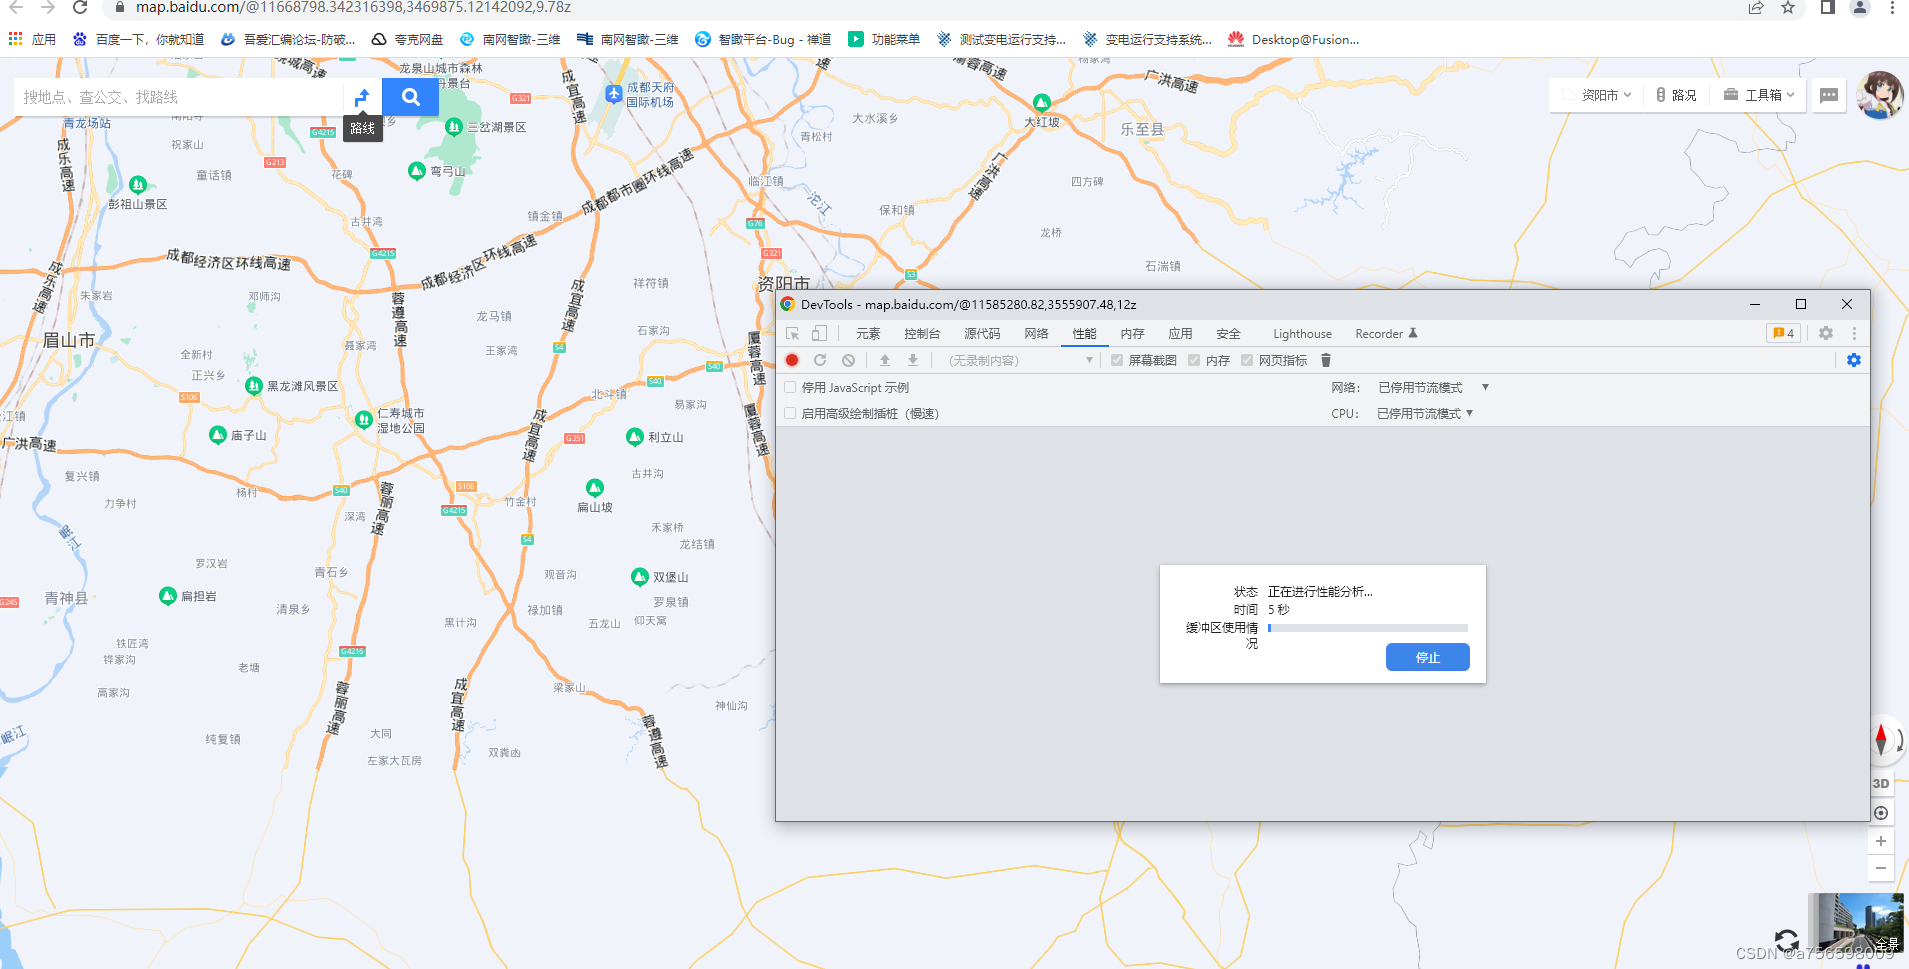This screenshot has height=969, width=1909.
Task: Click the issues counter badge showing 4
Action: tap(1784, 333)
